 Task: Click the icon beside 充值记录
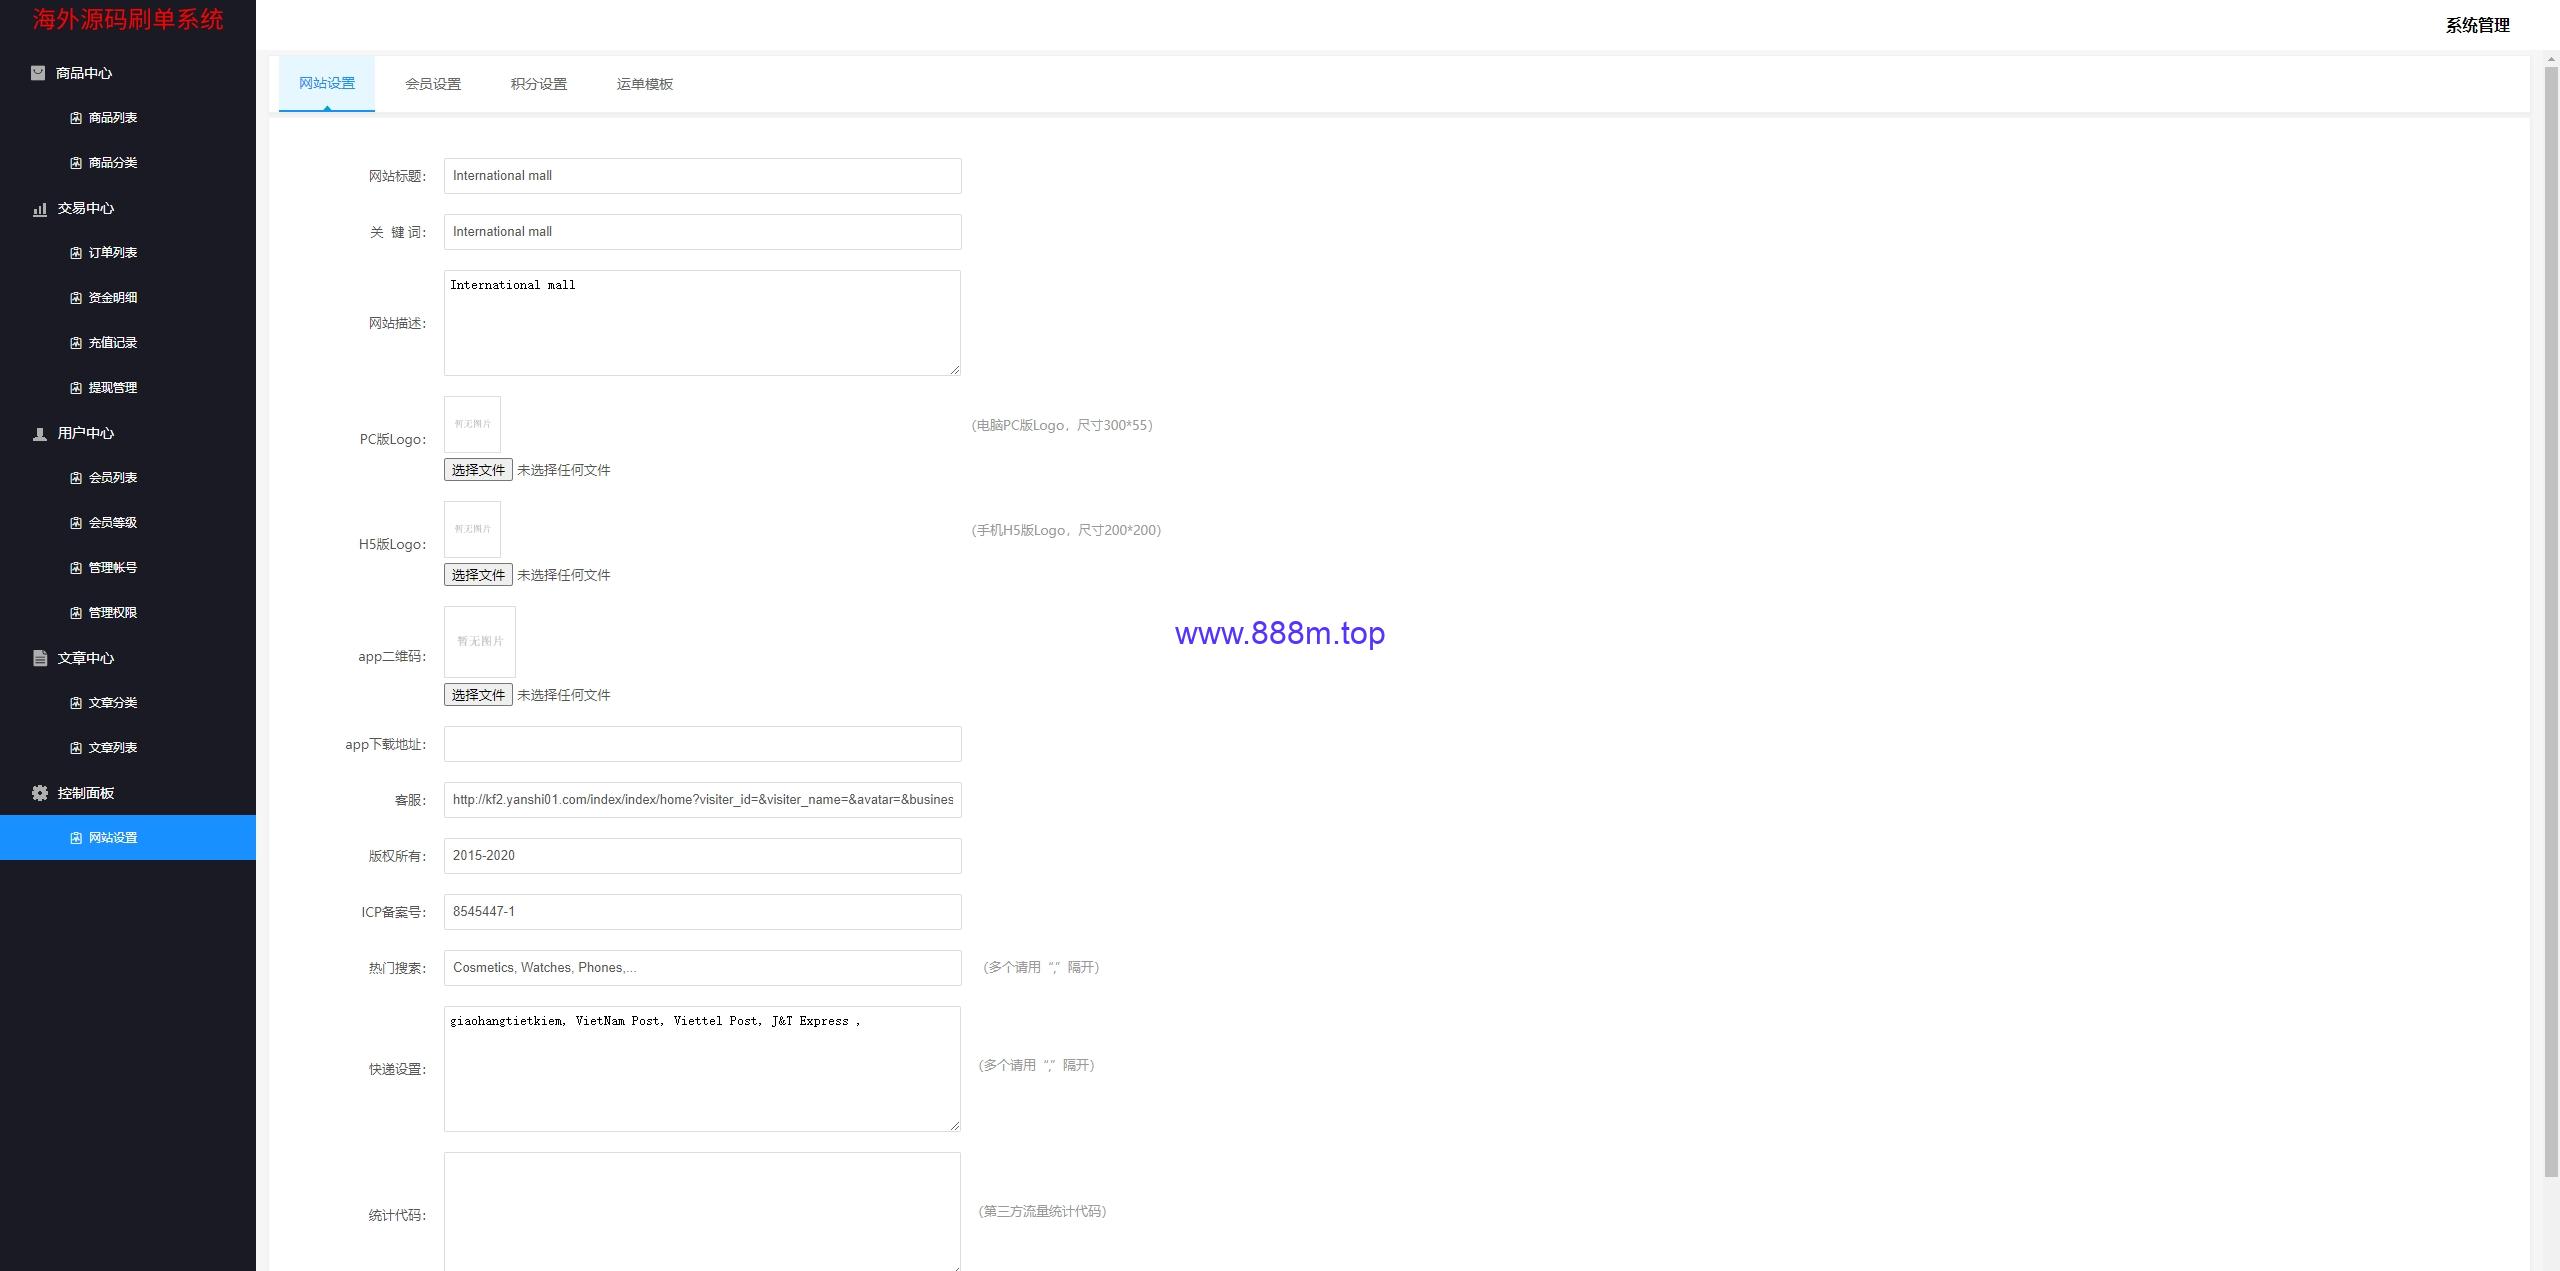tap(76, 343)
